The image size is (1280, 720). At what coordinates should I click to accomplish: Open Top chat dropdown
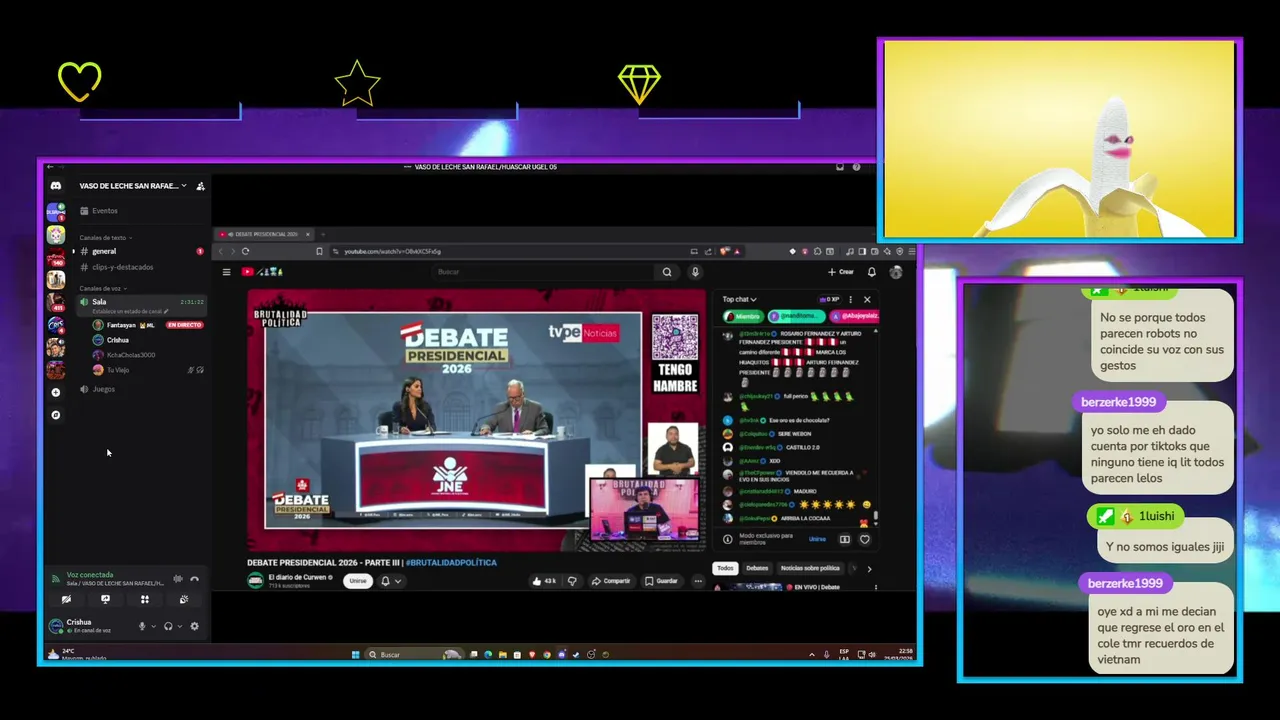[740, 299]
